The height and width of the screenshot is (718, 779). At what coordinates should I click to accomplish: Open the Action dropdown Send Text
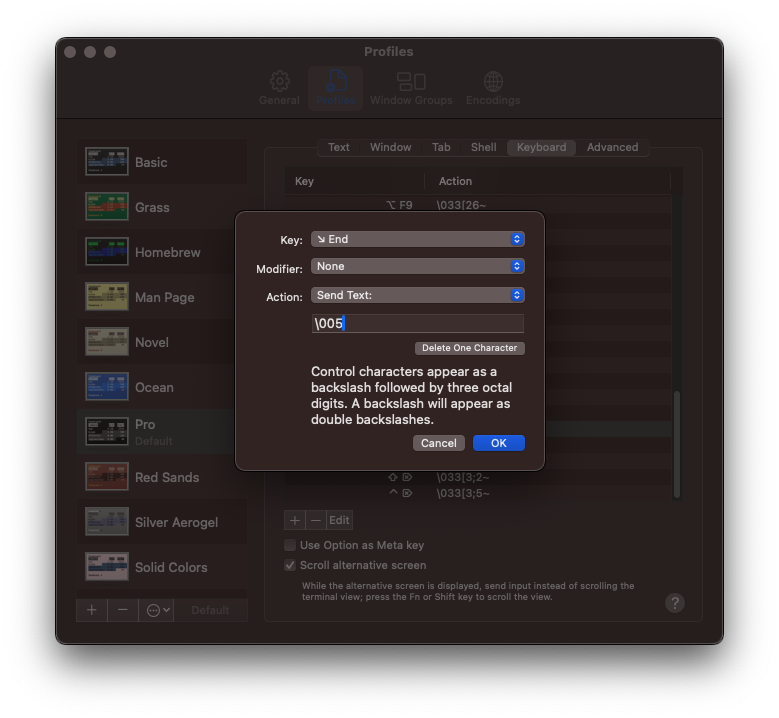click(x=417, y=295)
